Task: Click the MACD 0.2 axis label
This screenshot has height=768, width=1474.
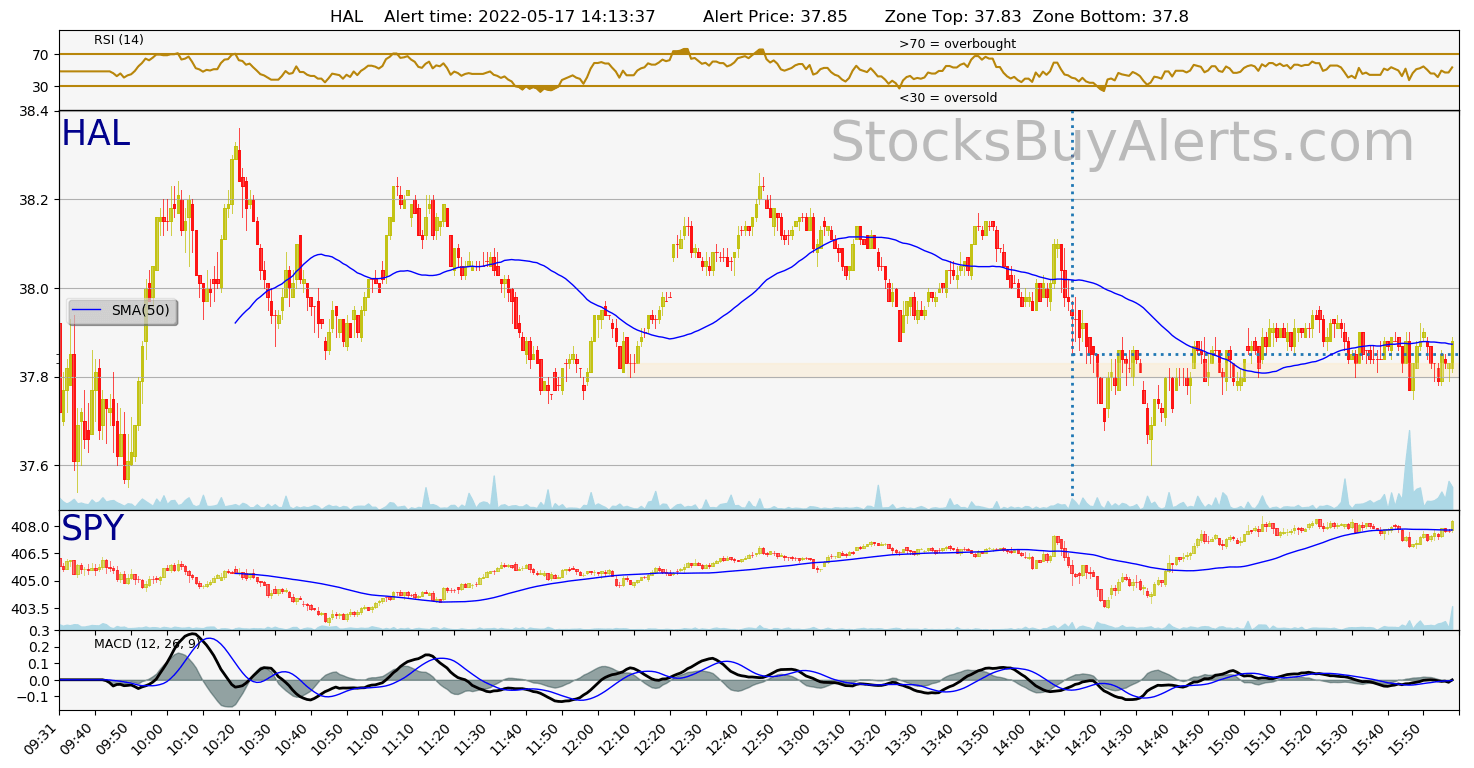Action: (x=37, y=647)
